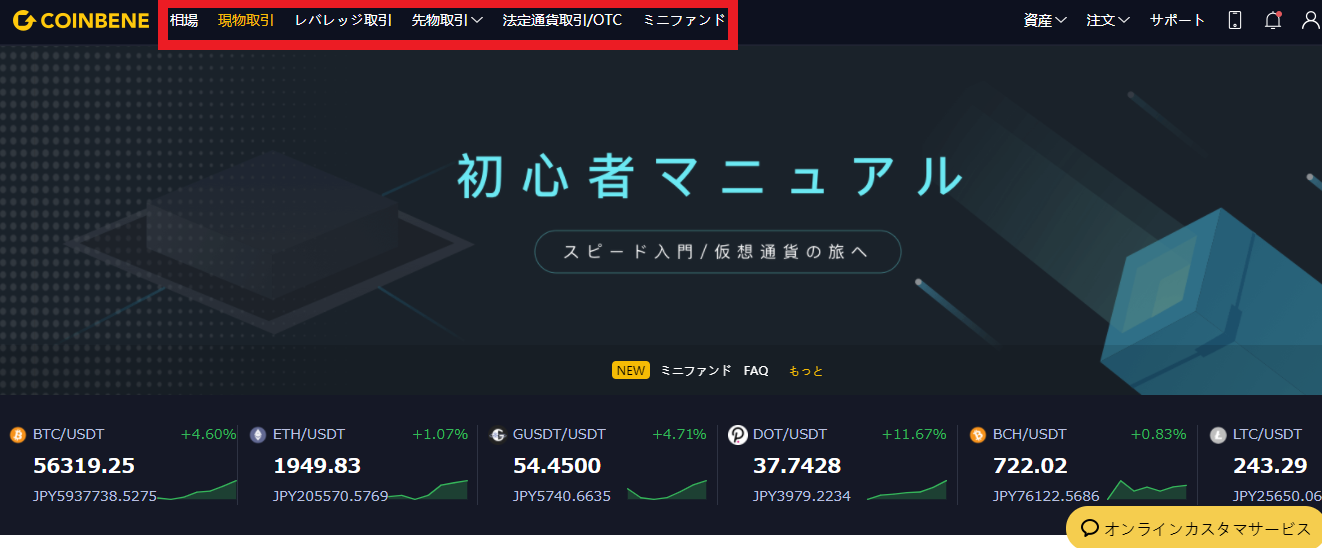Click the Bitcoin Cash icon for BCH/USDT
This screenshot has height=548, width=1322.
(x=978, y=435)
